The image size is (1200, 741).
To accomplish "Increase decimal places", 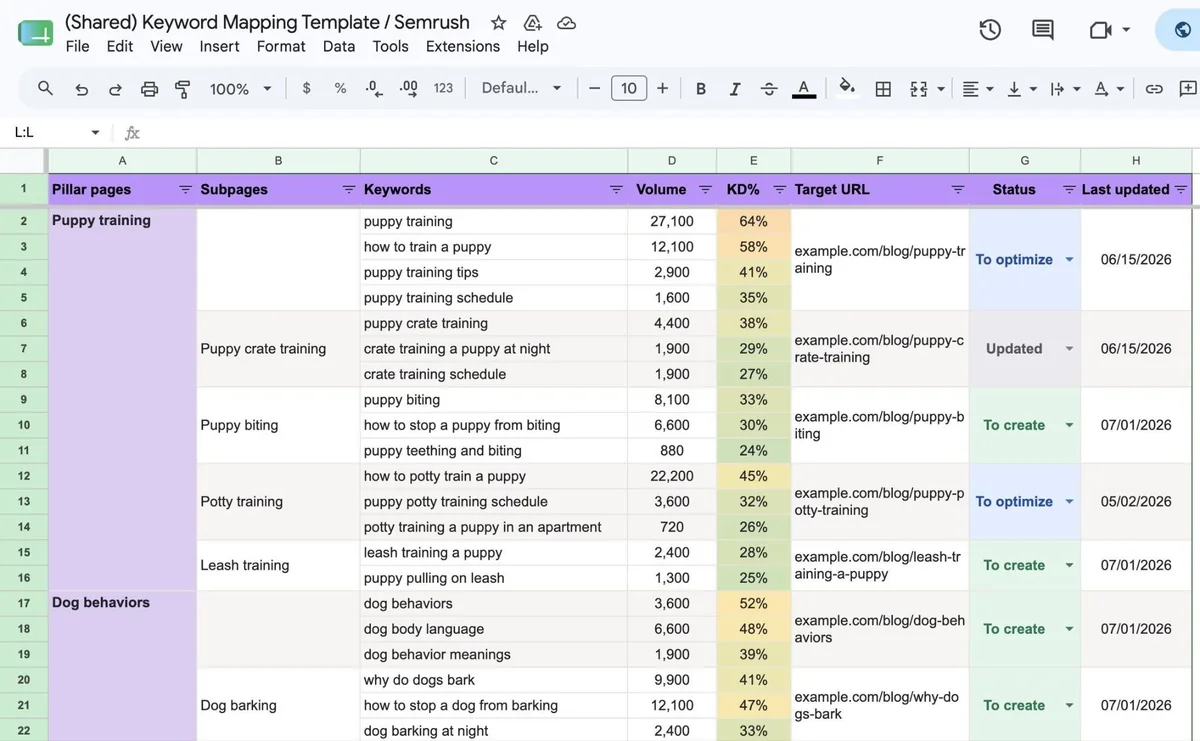I will tap(408, 88).
